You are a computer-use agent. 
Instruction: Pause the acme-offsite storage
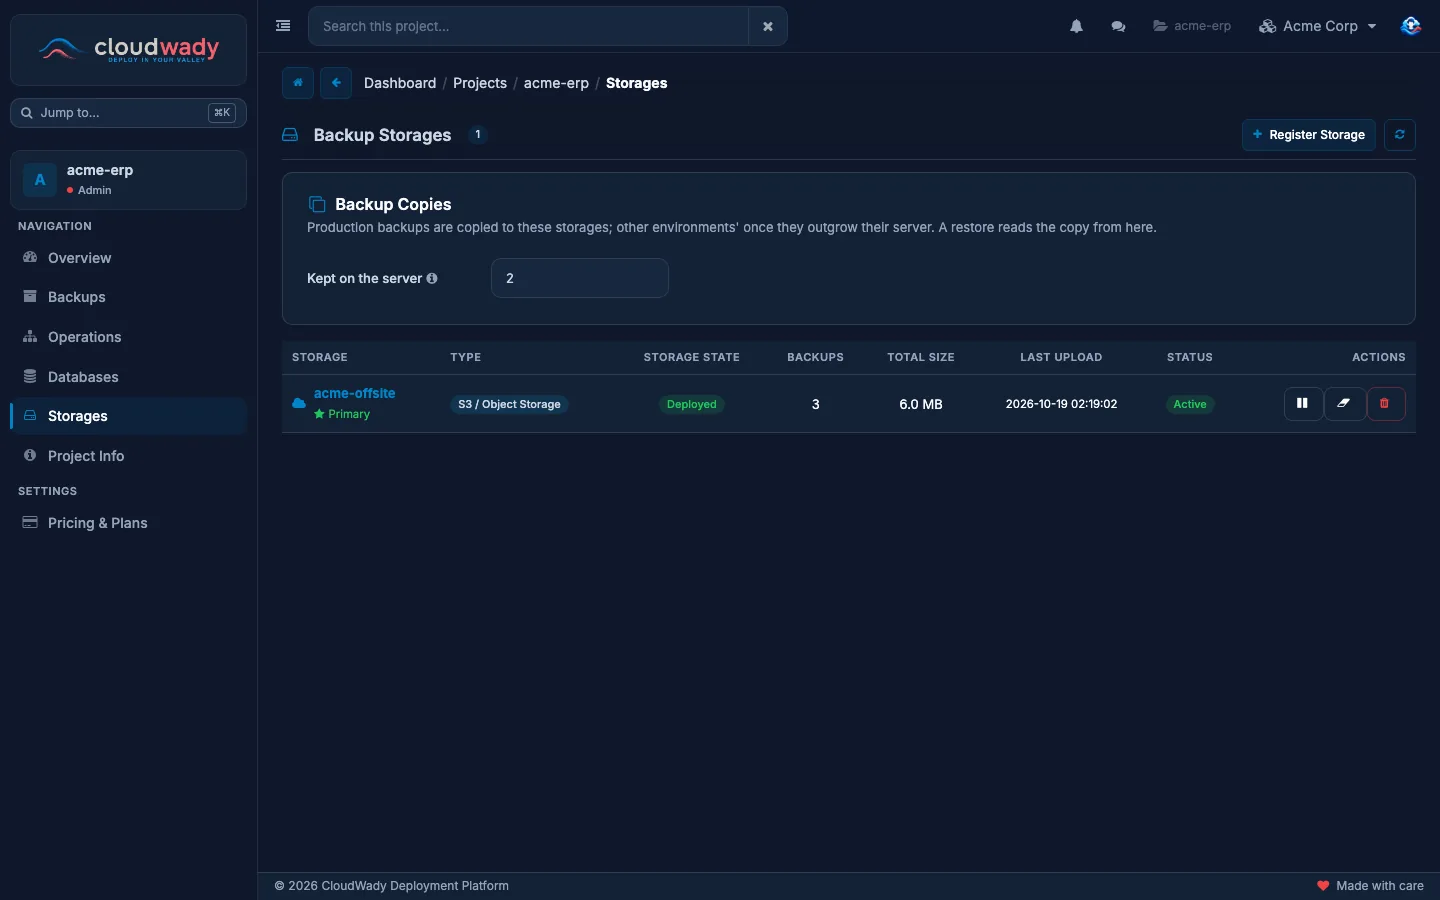[x=1303, y=404]
